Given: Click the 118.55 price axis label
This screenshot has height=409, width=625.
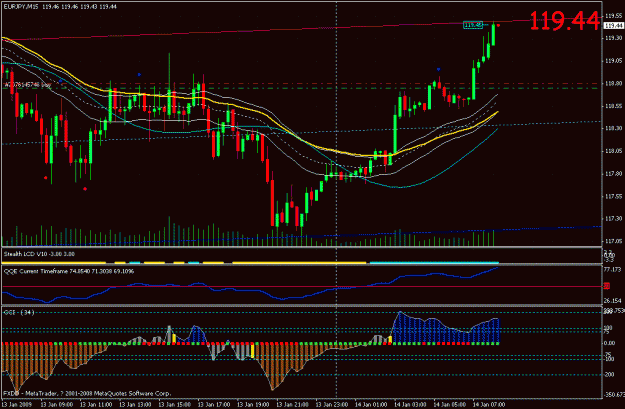Looking at the screenshot, I should click(614, 106).
